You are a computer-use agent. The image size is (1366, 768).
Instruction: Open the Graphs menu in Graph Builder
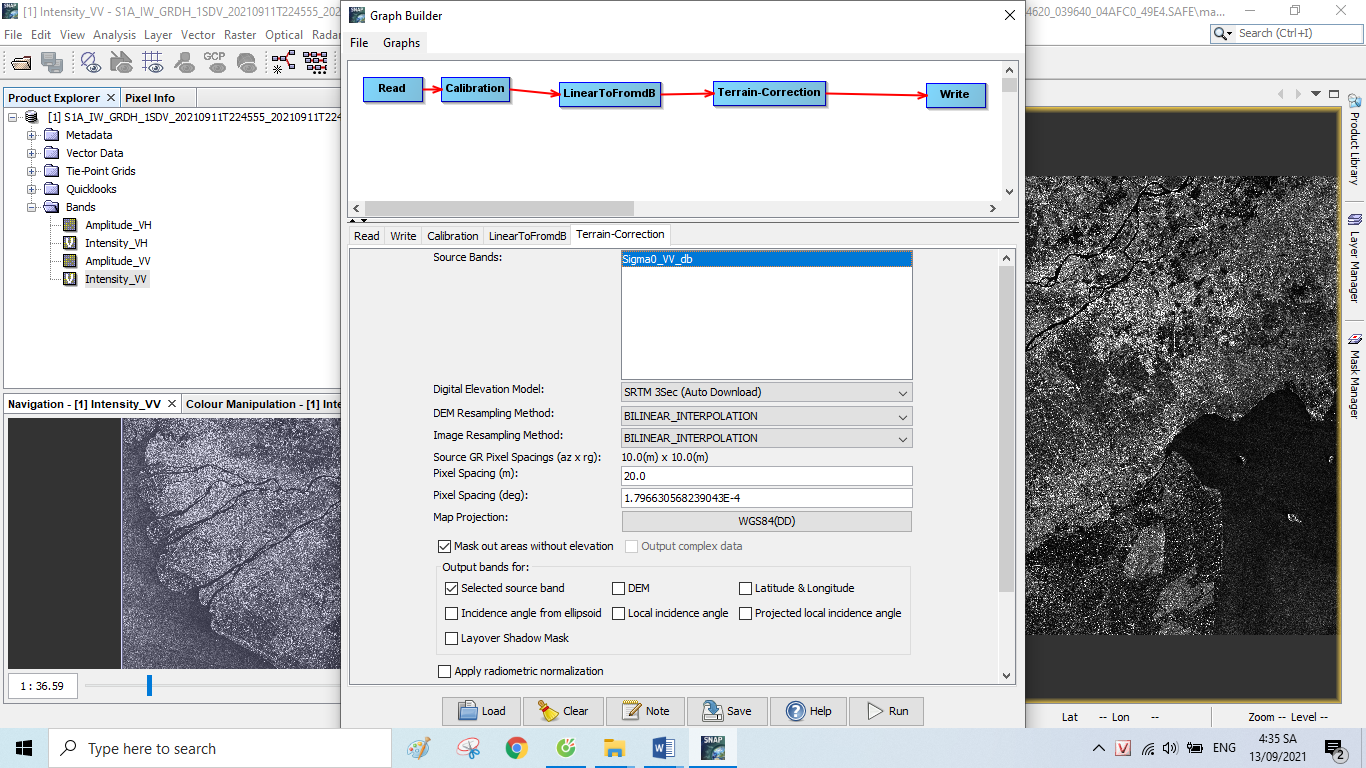(x=401, y=43)
